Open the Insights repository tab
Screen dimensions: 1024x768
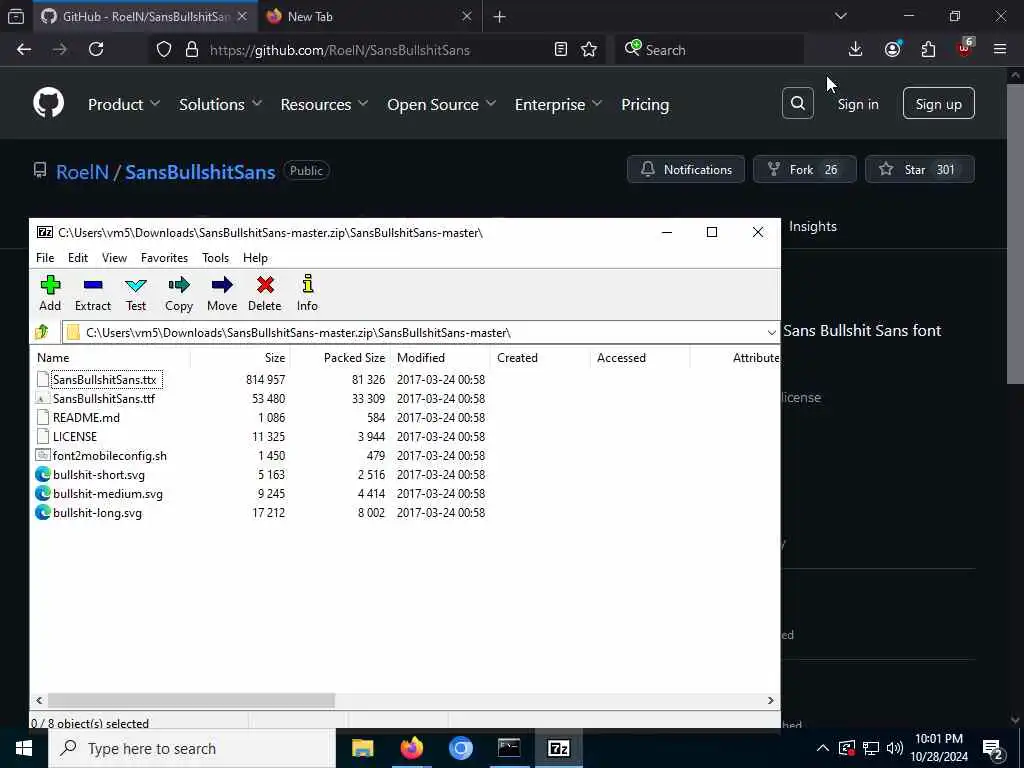point(812,226)
